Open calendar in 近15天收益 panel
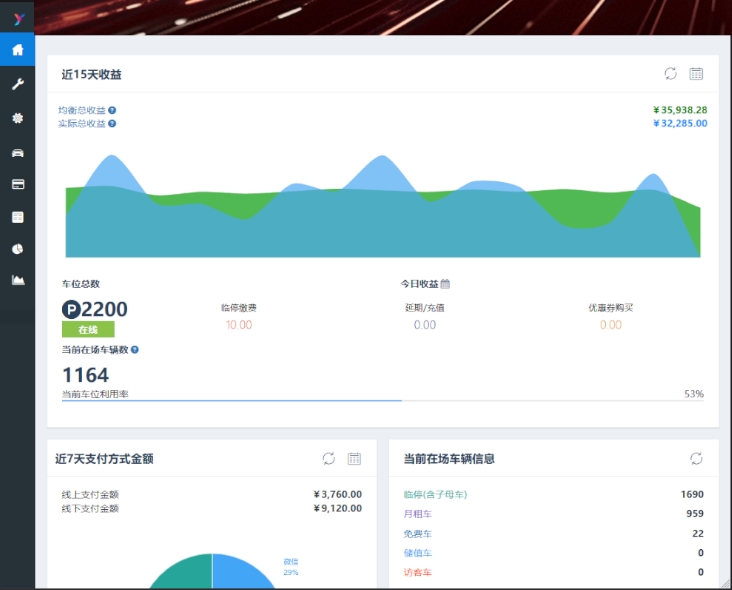 tap(697, 74)
